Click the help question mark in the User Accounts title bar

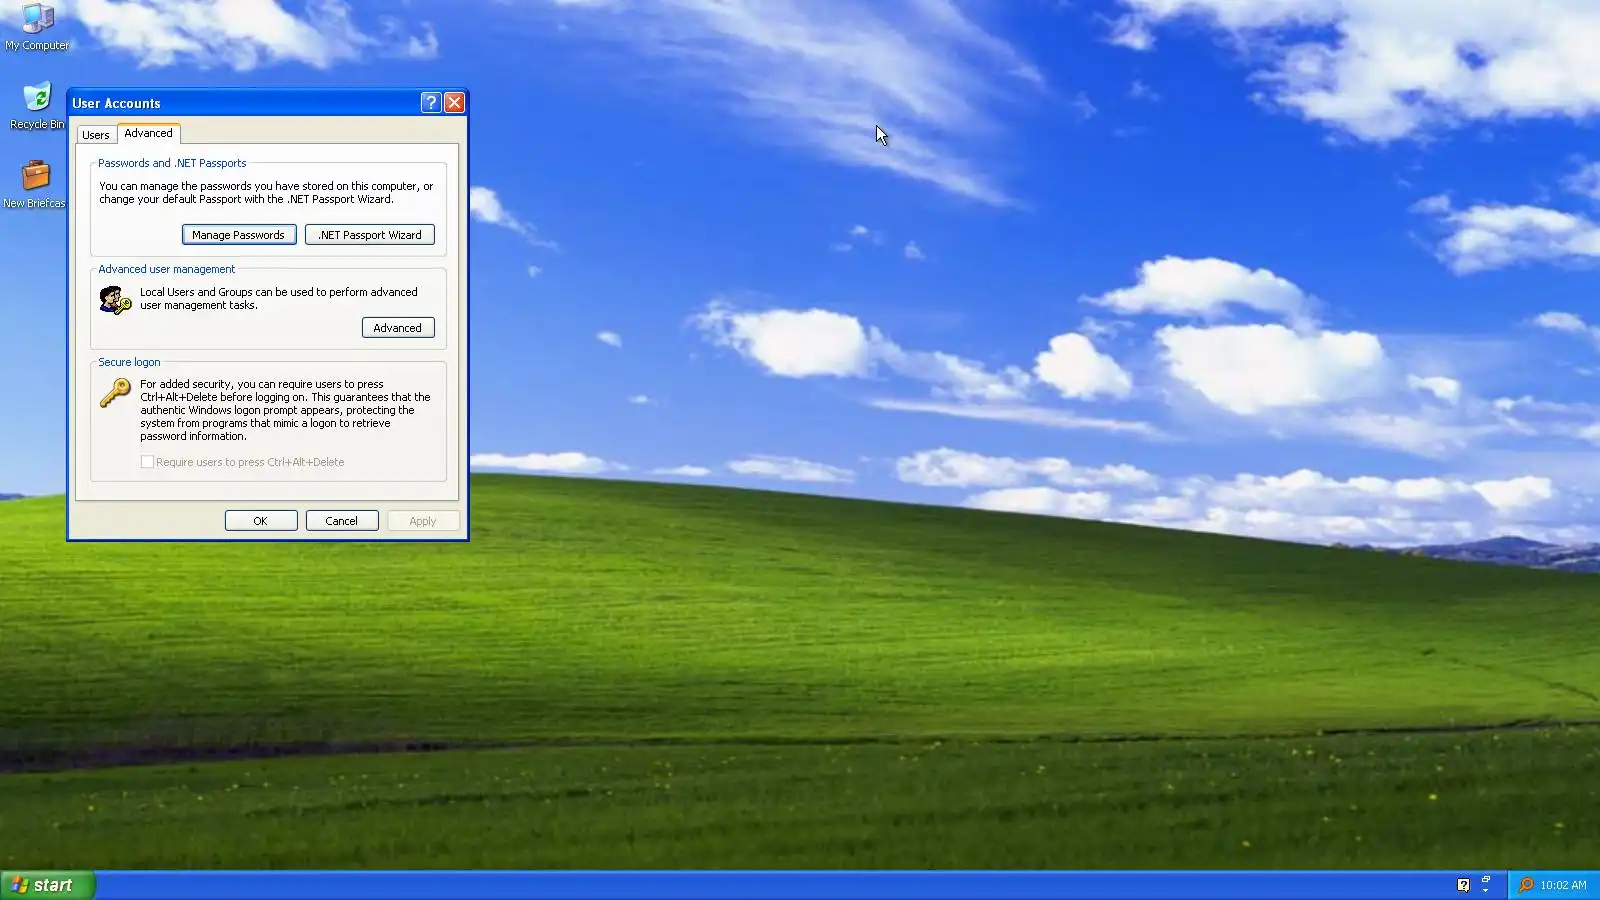(x=431, y=103)
